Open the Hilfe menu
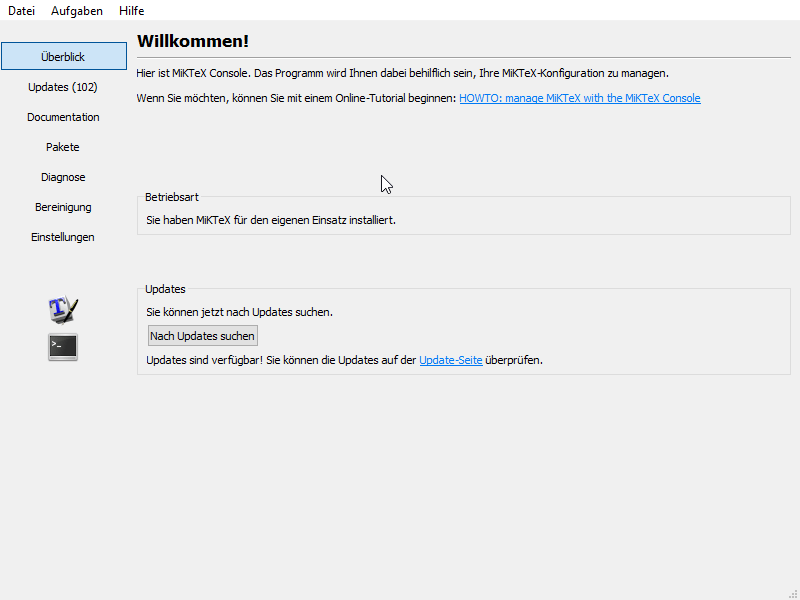Screen dimensions: 800x600 tap(131, 11)
